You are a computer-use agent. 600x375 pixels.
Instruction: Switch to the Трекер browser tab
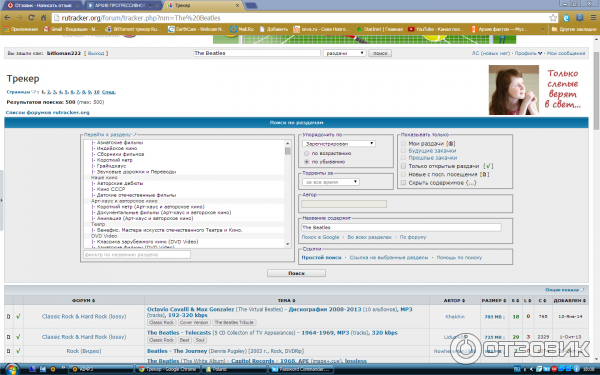(203, 5)
